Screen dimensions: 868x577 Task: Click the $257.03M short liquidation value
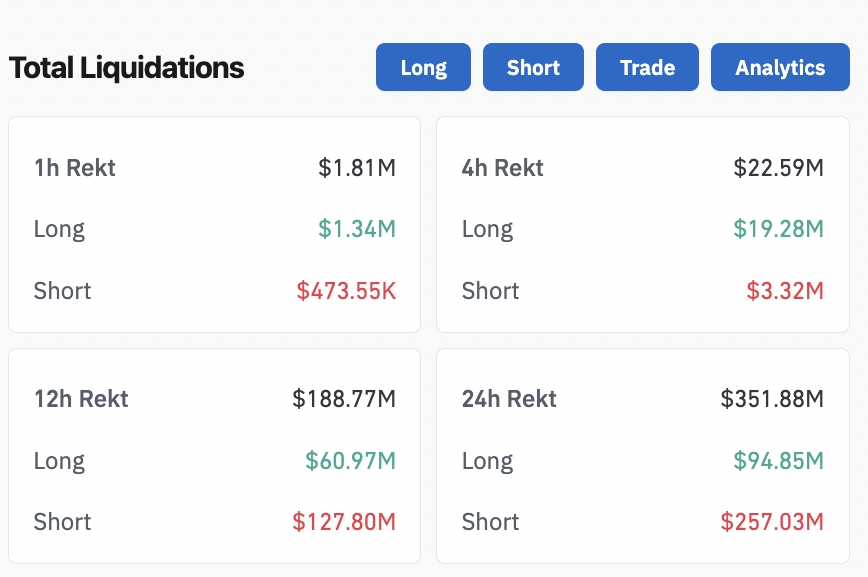(772, 522)
